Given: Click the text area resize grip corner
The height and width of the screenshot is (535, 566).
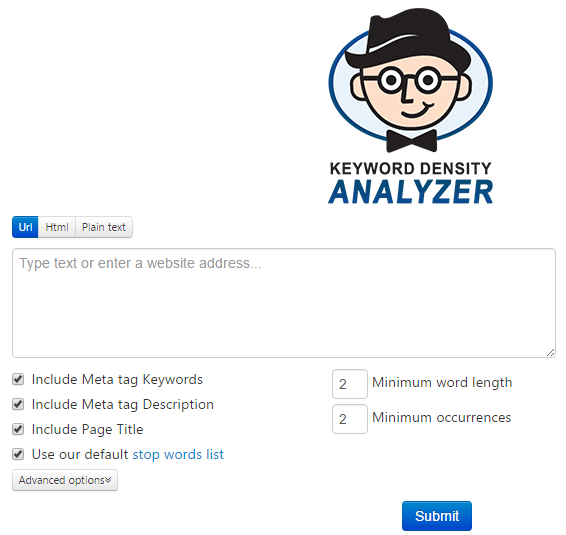Looking at the screenshot, I should coord(550,353).
